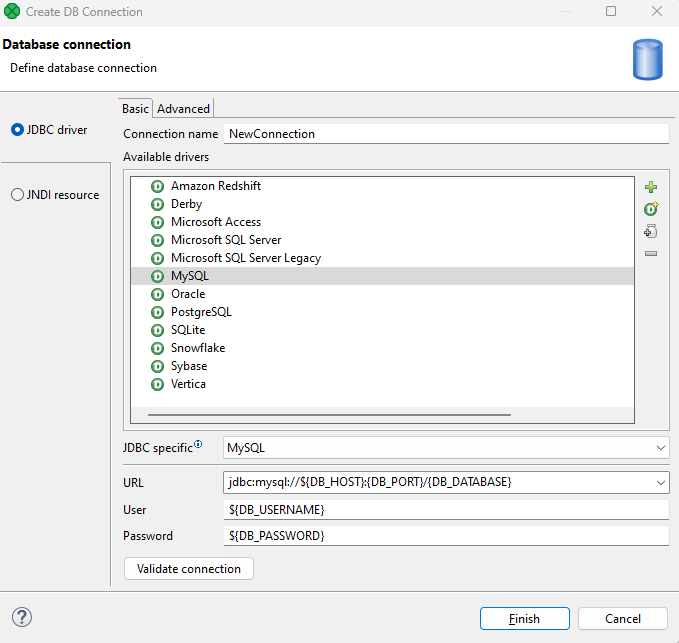Screen dimensions: 679x643
Task: Select Microsoft SQL Server Legacy driver
Action: click(x=246, y=258)
